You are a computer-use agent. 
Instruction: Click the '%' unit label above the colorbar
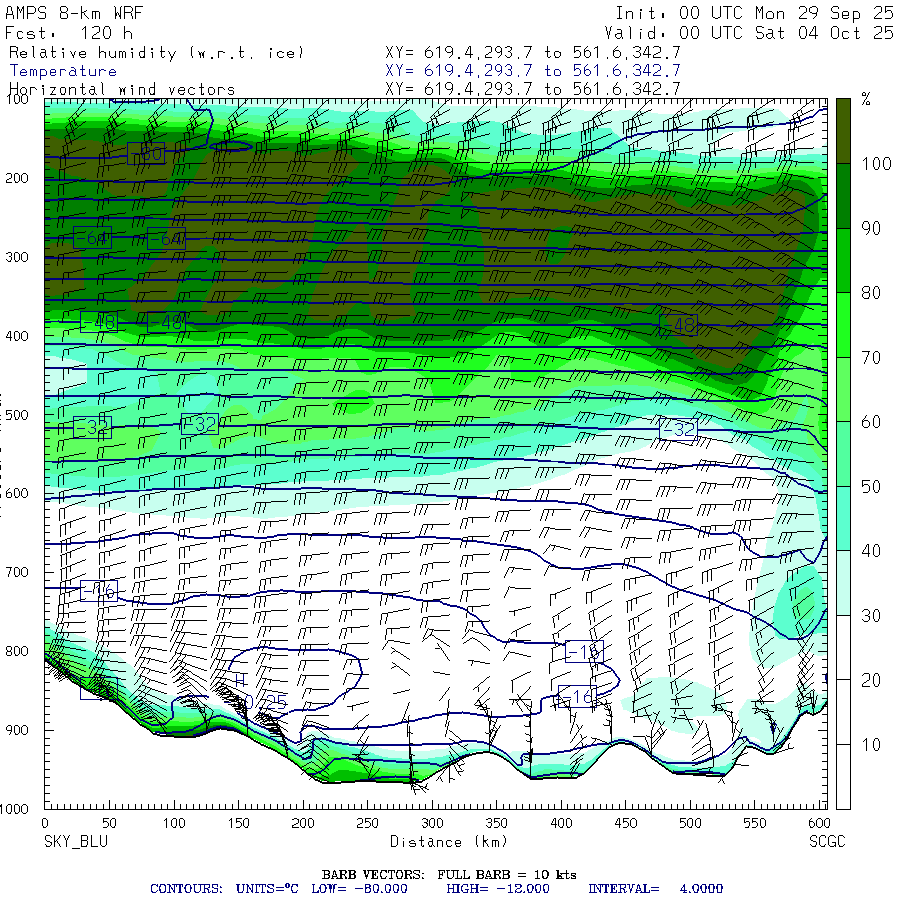point(866,99)
